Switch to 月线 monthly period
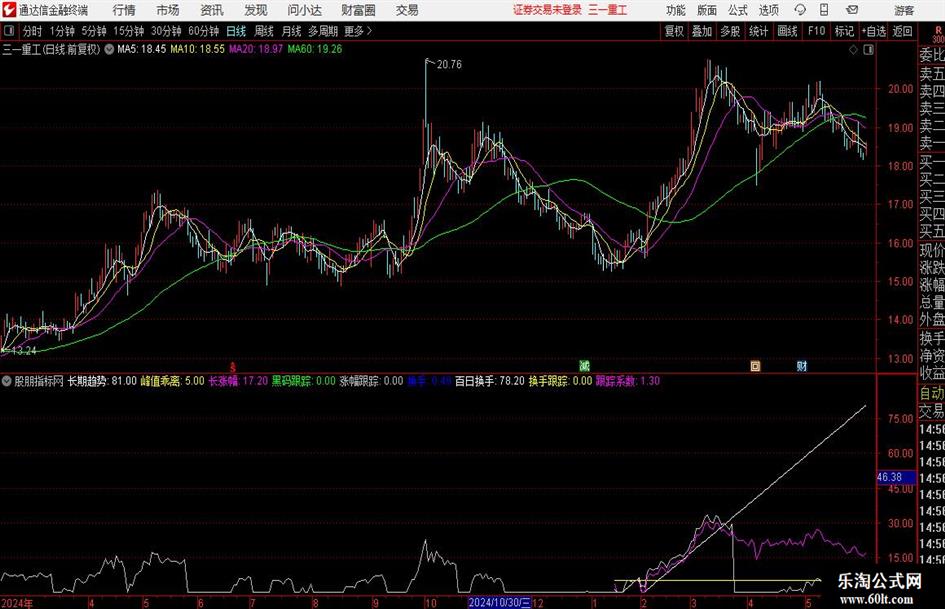The width and height of the screenshot is (945, 609). [291, 31]
